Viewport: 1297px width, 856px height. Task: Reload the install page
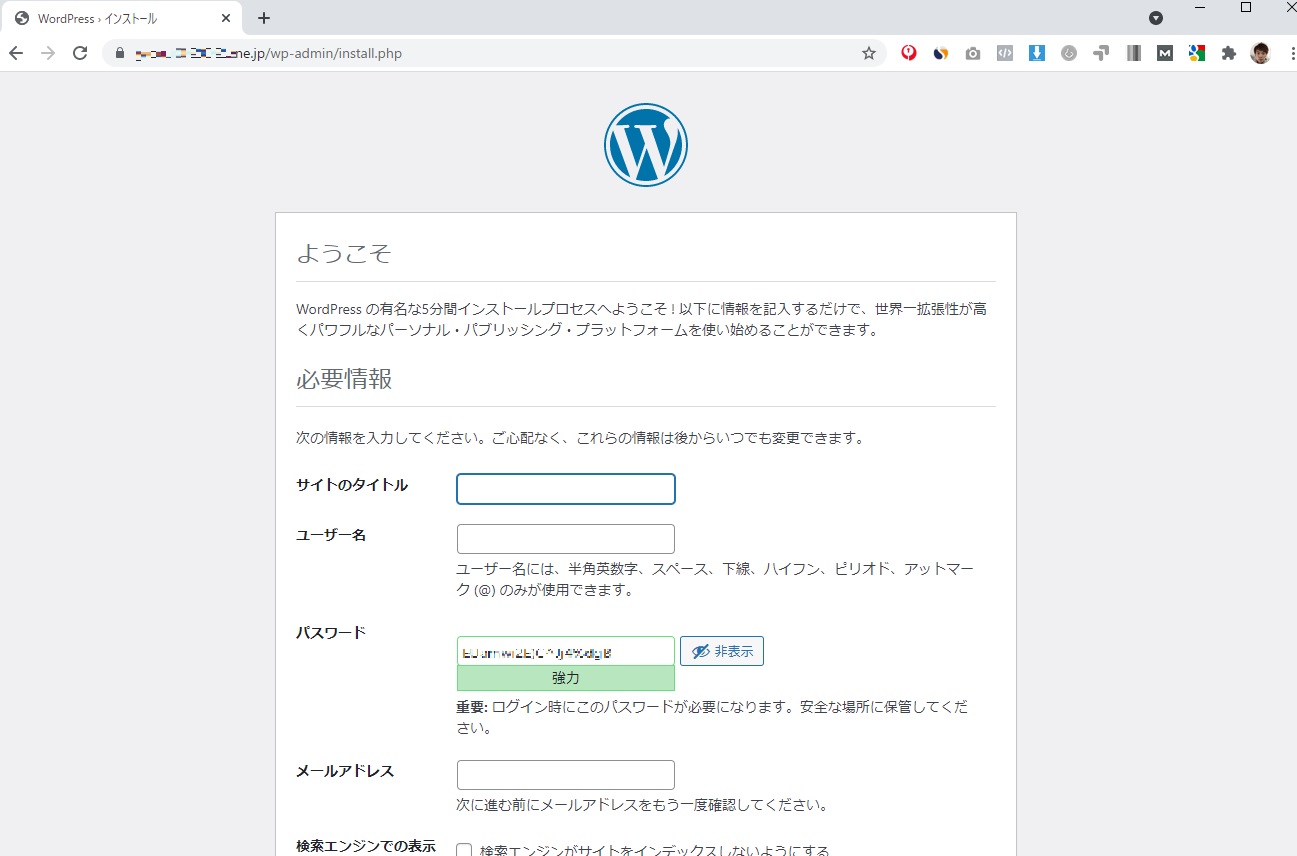point(80,53)
